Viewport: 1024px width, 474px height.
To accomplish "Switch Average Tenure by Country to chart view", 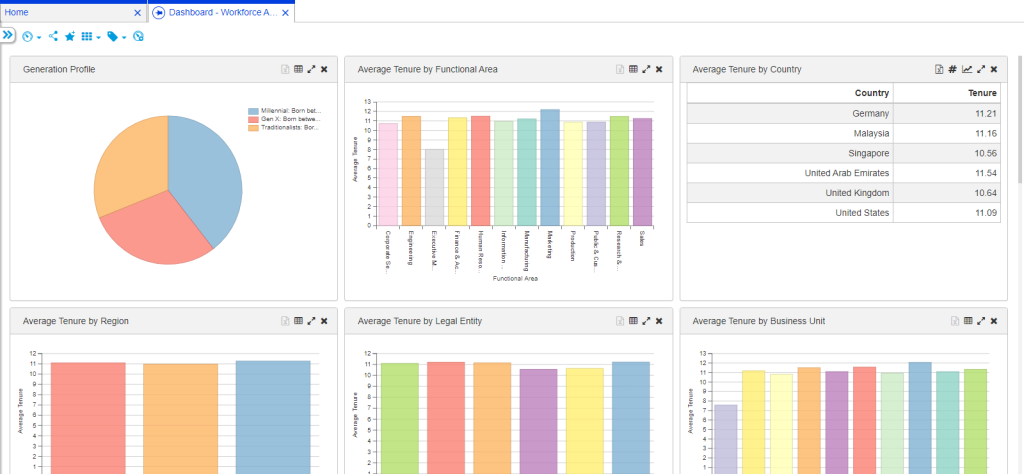I will (967, 69).
